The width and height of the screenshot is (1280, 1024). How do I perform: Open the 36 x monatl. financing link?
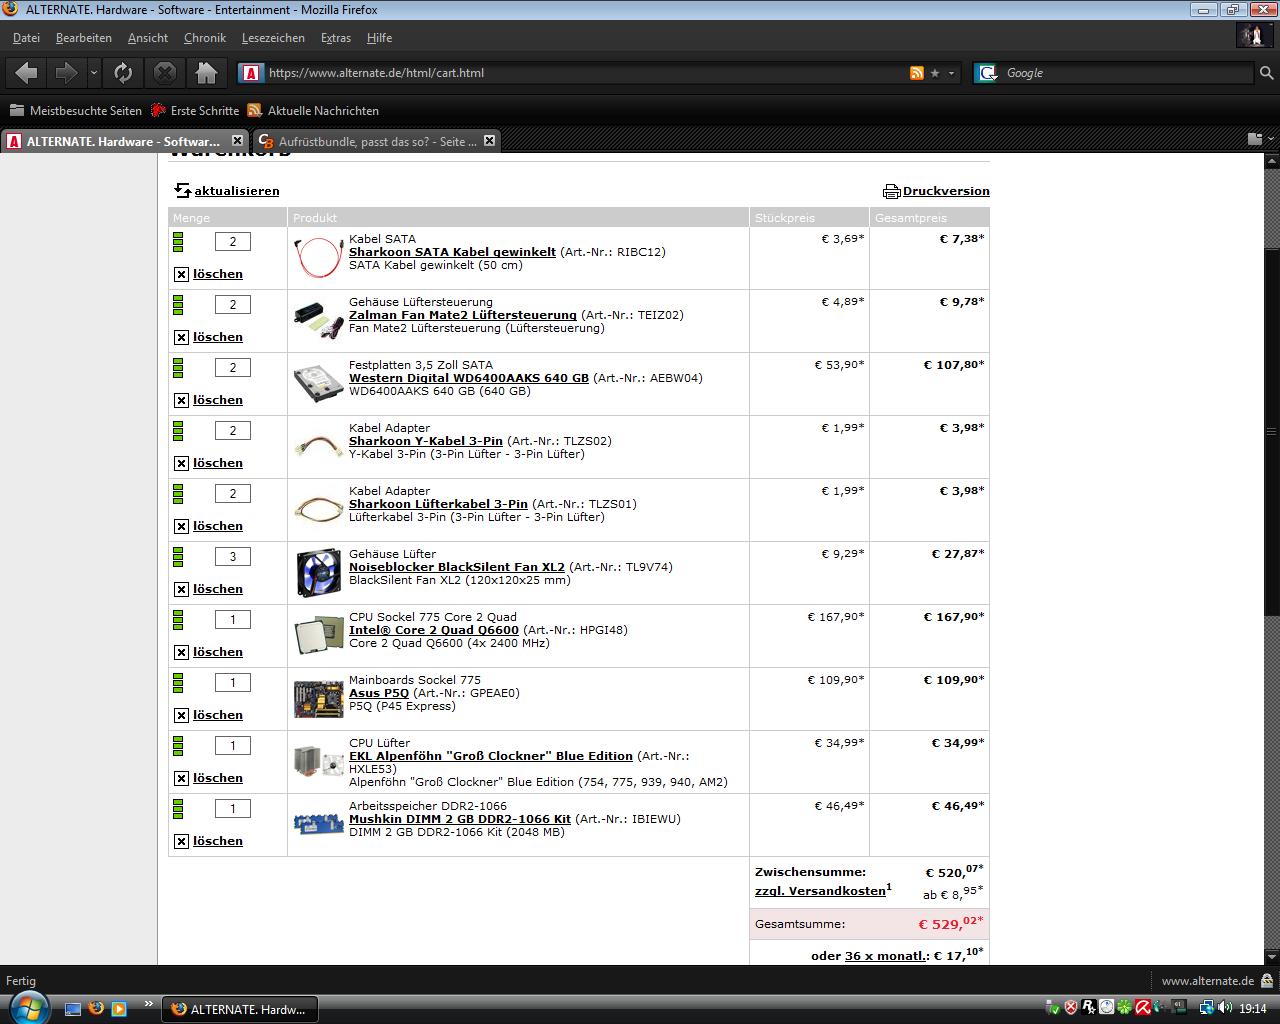click(x=886, y=956)
